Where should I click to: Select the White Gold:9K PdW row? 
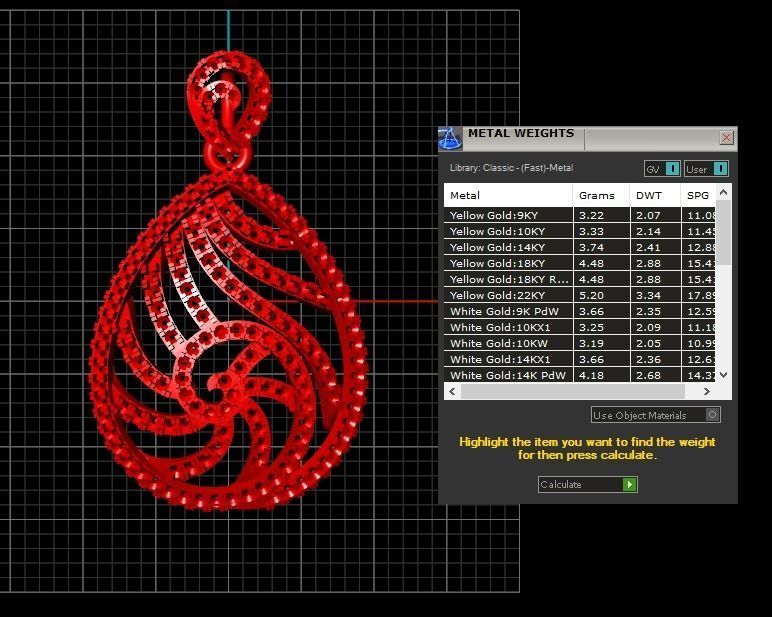[x=580, y=311]
